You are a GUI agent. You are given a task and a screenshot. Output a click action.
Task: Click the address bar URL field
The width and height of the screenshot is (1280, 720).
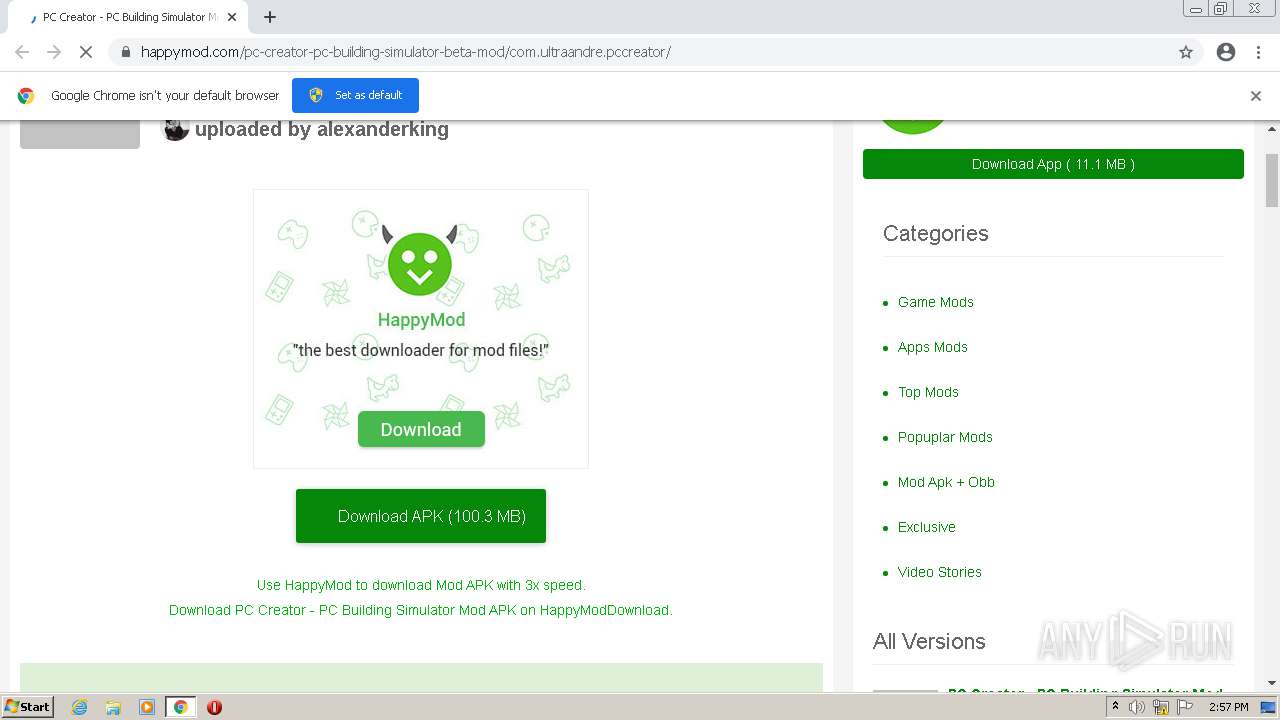point(640,52)
